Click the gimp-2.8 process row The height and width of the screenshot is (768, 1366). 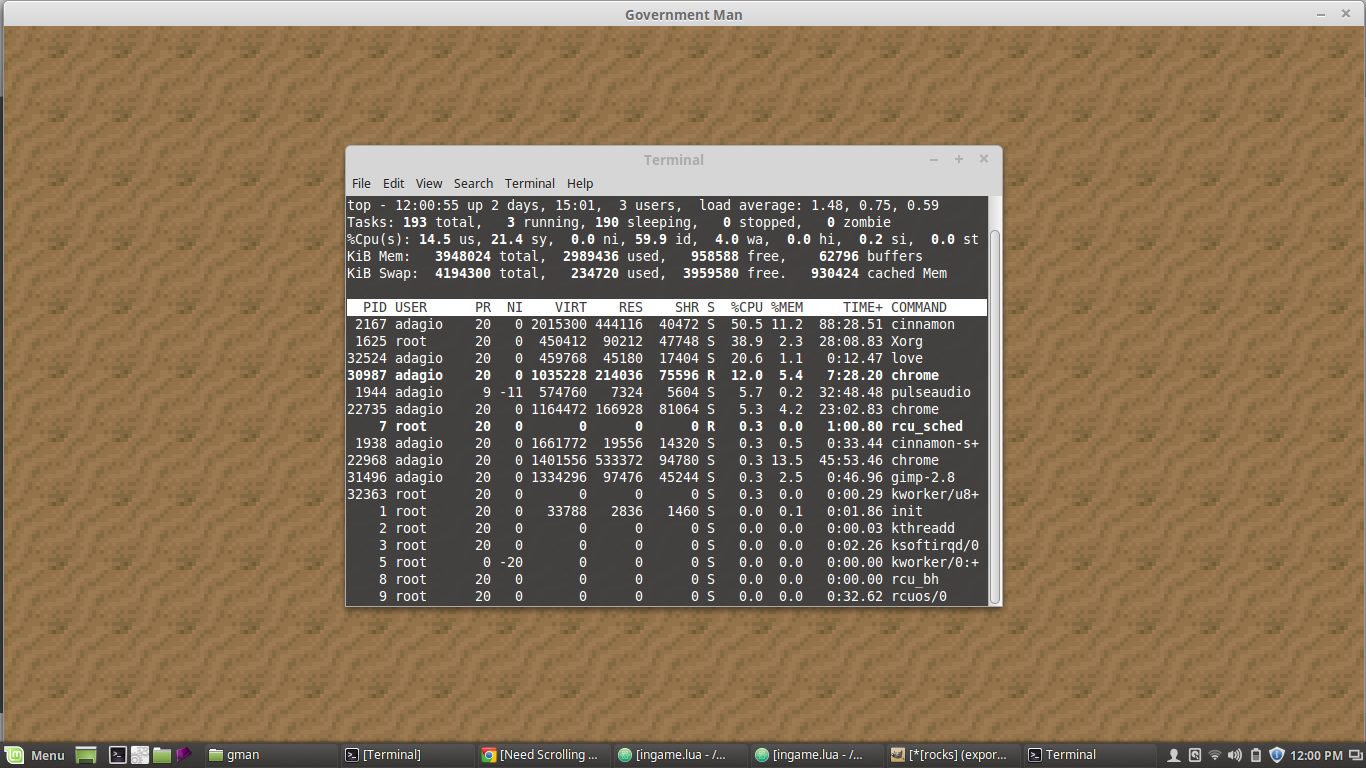tap(667, 477)
